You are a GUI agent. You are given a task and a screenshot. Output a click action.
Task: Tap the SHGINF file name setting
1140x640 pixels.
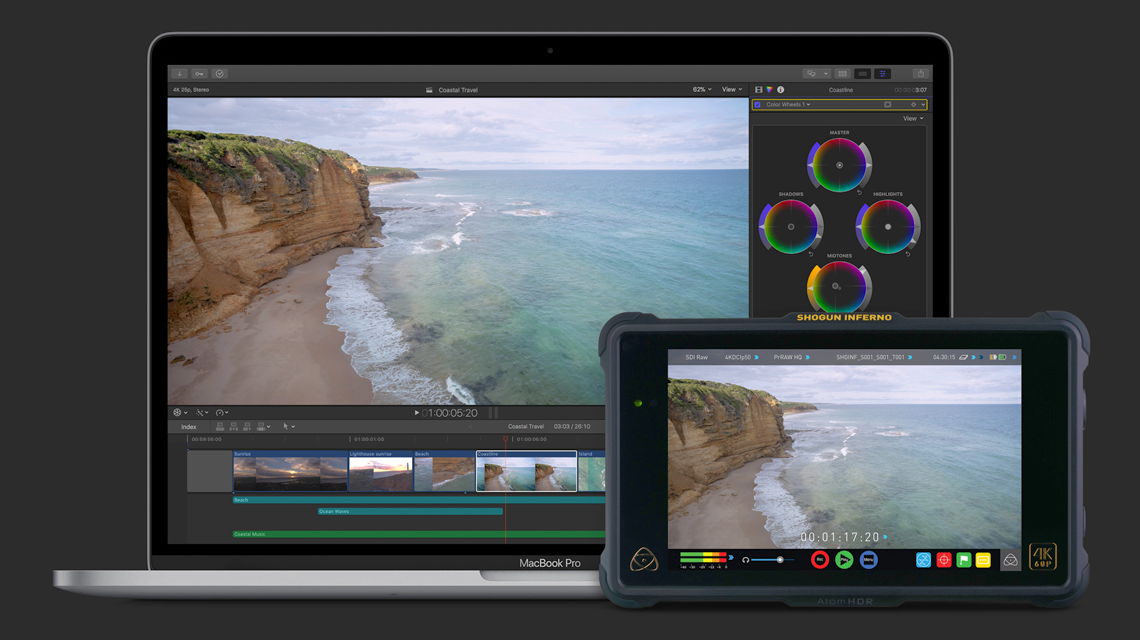[x=870, y=357]
